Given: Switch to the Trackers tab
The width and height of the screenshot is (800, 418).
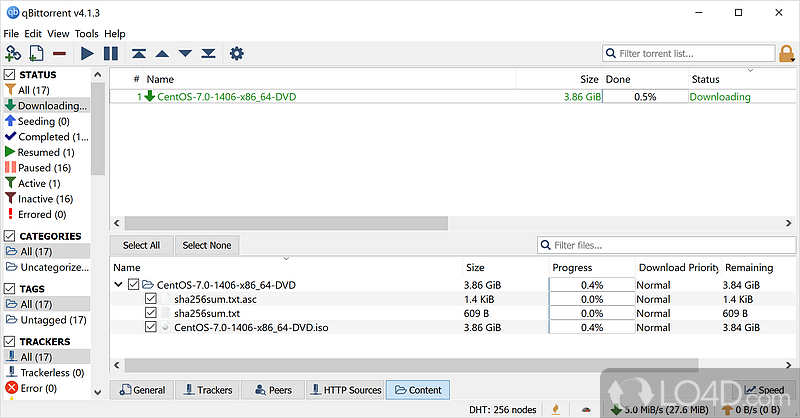Looking at the screenshot, I should 208,390.
